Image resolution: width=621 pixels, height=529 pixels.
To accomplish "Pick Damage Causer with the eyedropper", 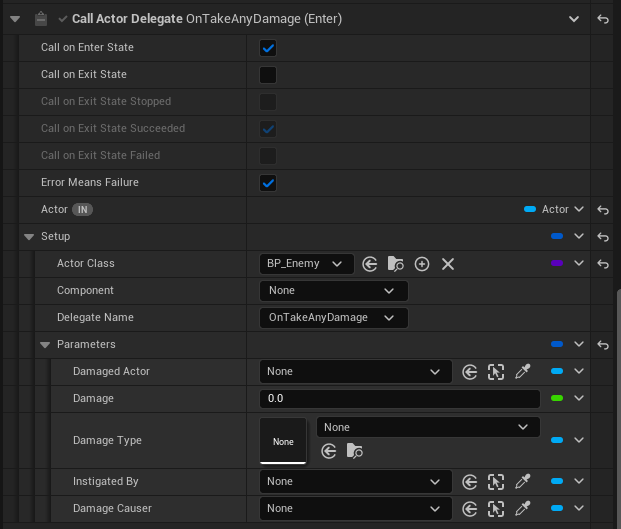I will tap(522, 508).
